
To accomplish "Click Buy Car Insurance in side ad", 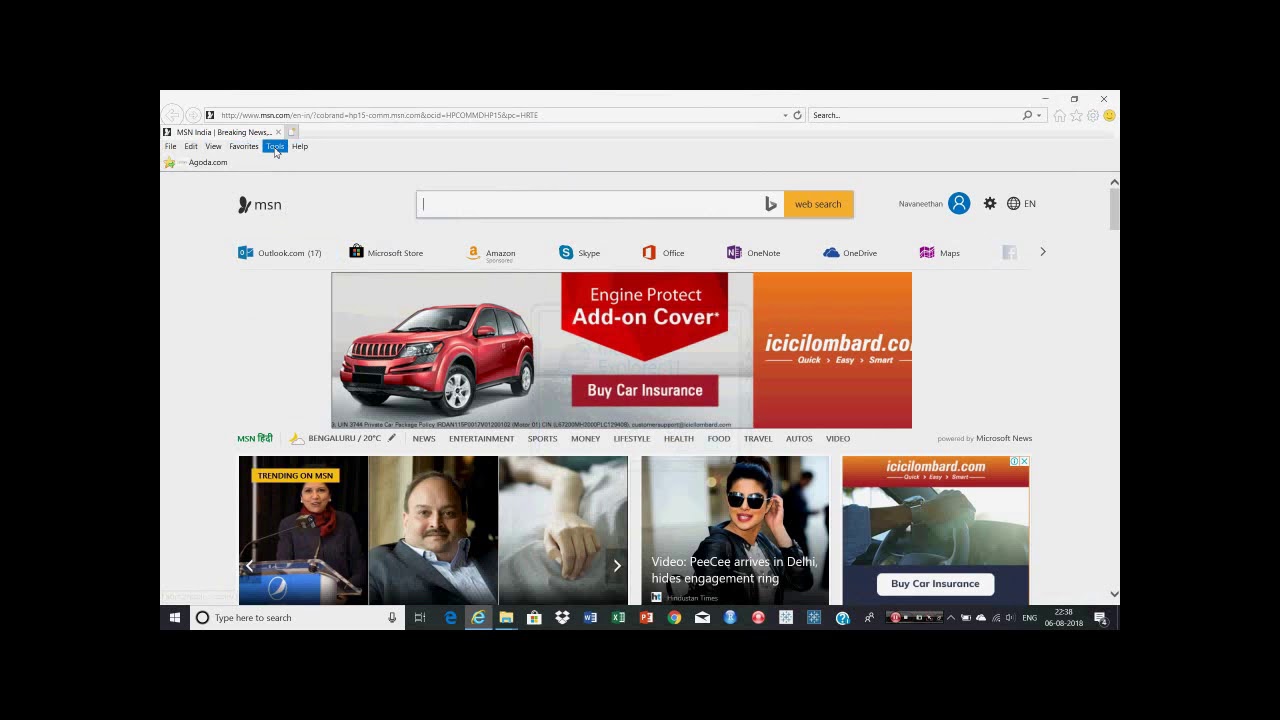I will pos(935,584).
